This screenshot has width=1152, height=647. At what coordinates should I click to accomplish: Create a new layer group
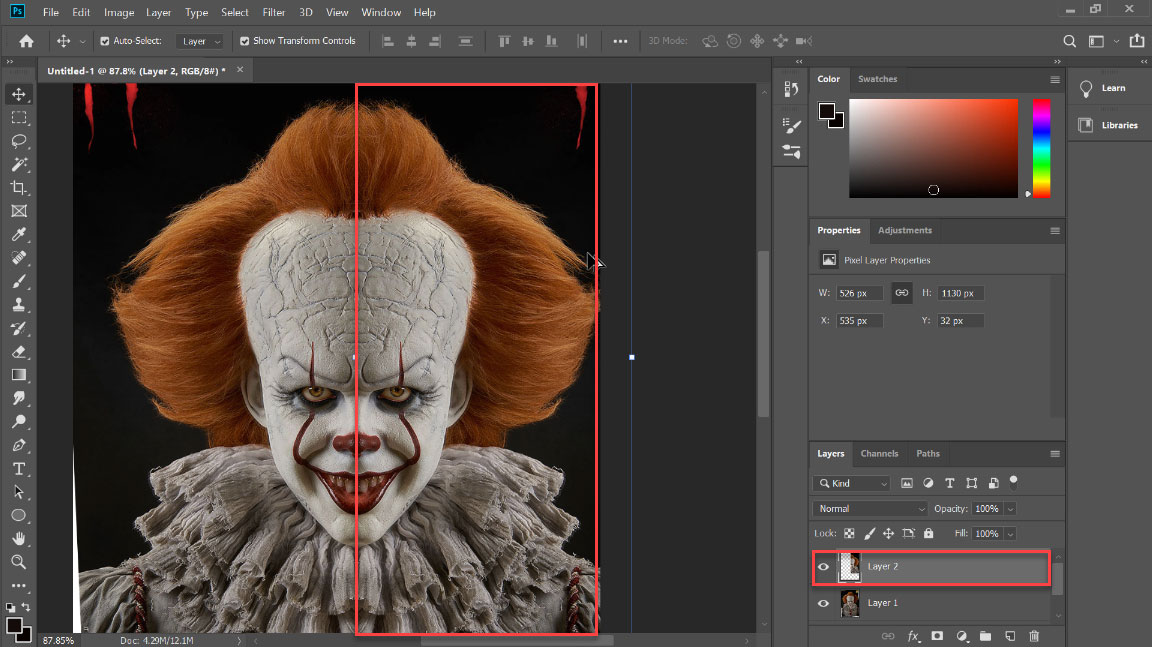click(985, 636)
